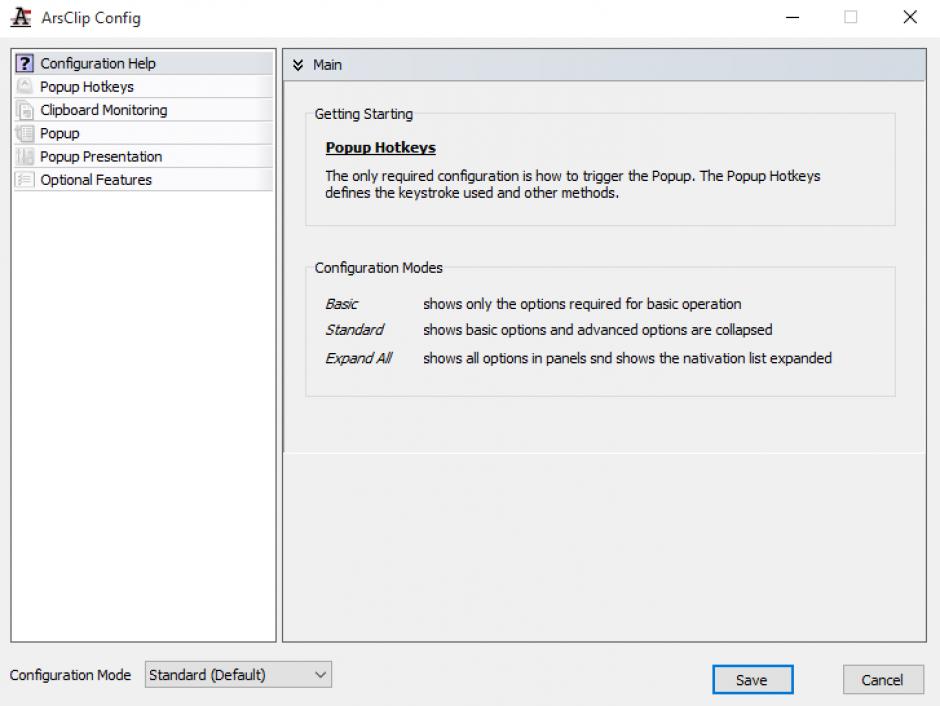Click the Popup Presentation sidebar icon
The height and width of the screenshot is (706, 940).
pyautogui.click(x=25, y=156)
